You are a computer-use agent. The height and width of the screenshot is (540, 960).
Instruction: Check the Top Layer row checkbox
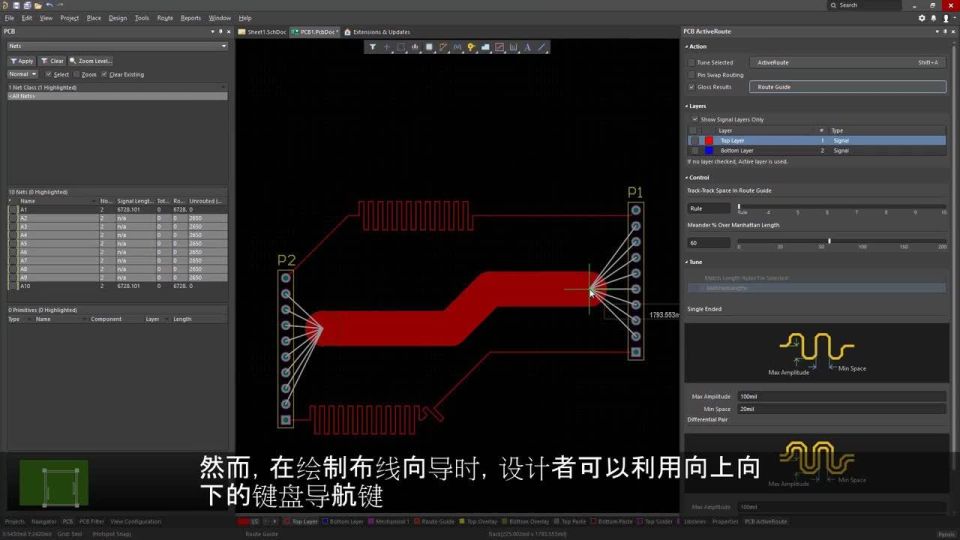click(695, 140)
